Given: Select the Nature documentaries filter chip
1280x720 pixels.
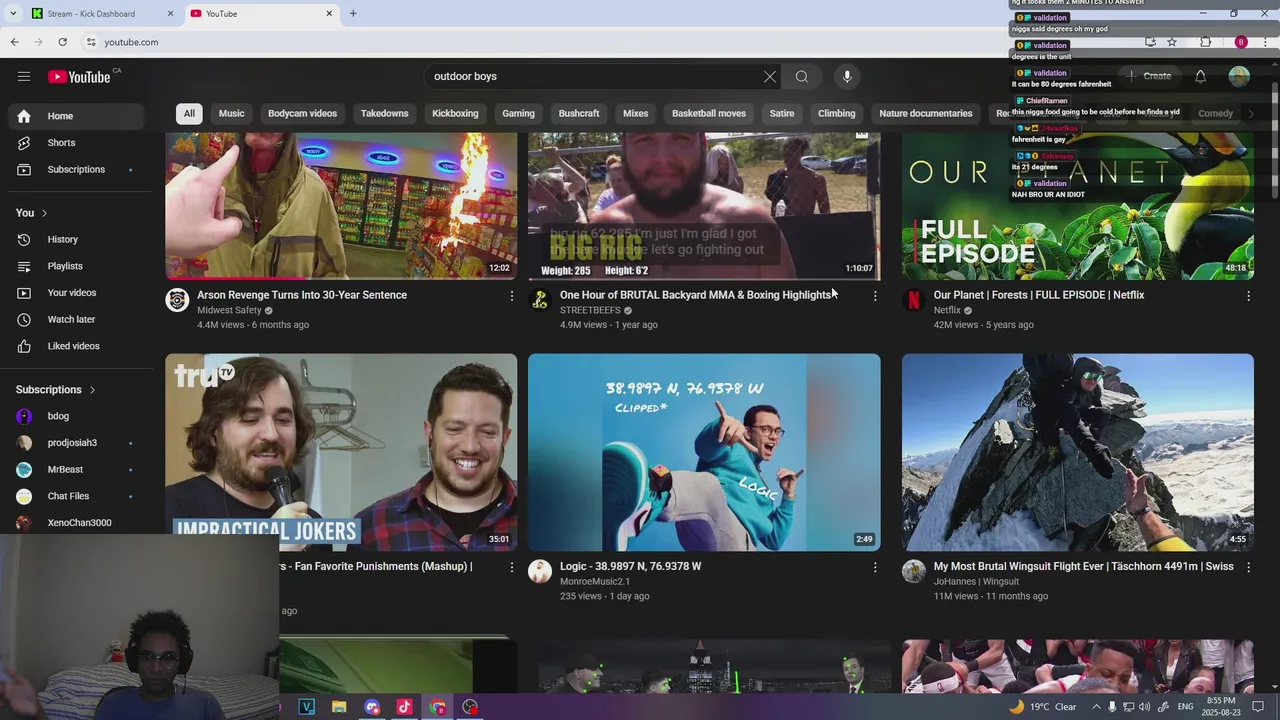Looking at the screenshot, I should pos(926,113).
